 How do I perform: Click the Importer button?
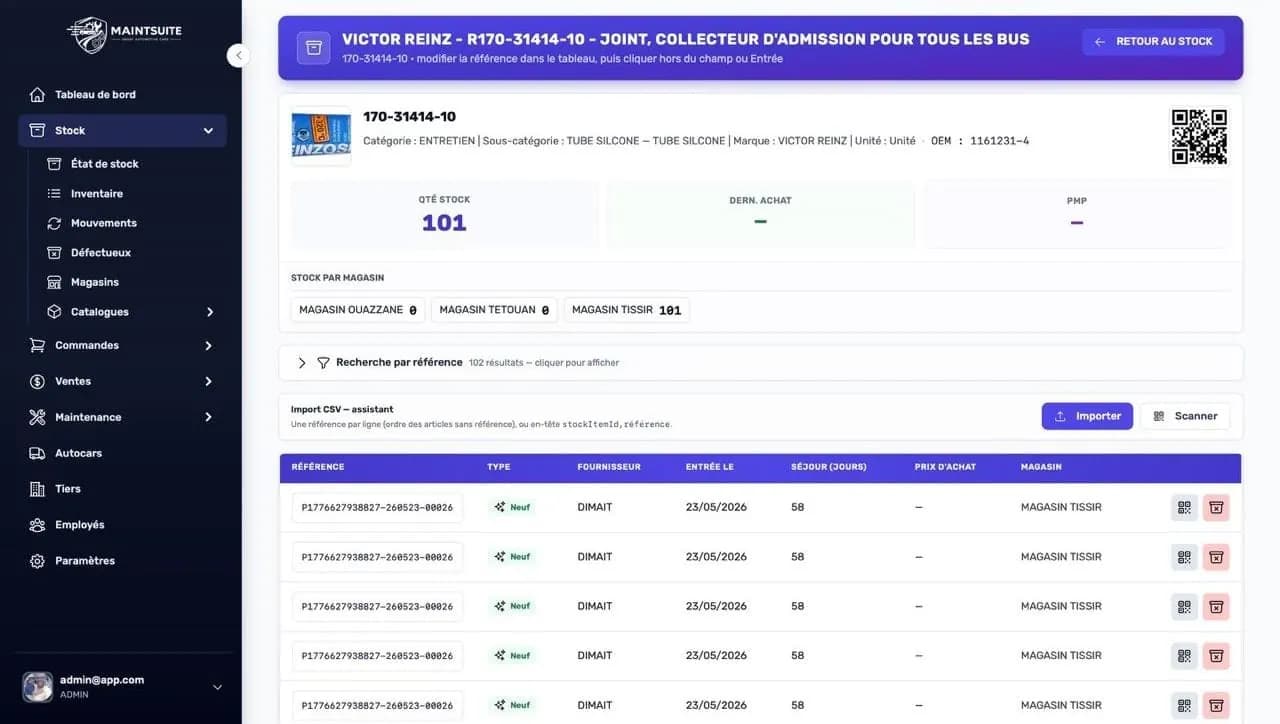click(1087, 416)
